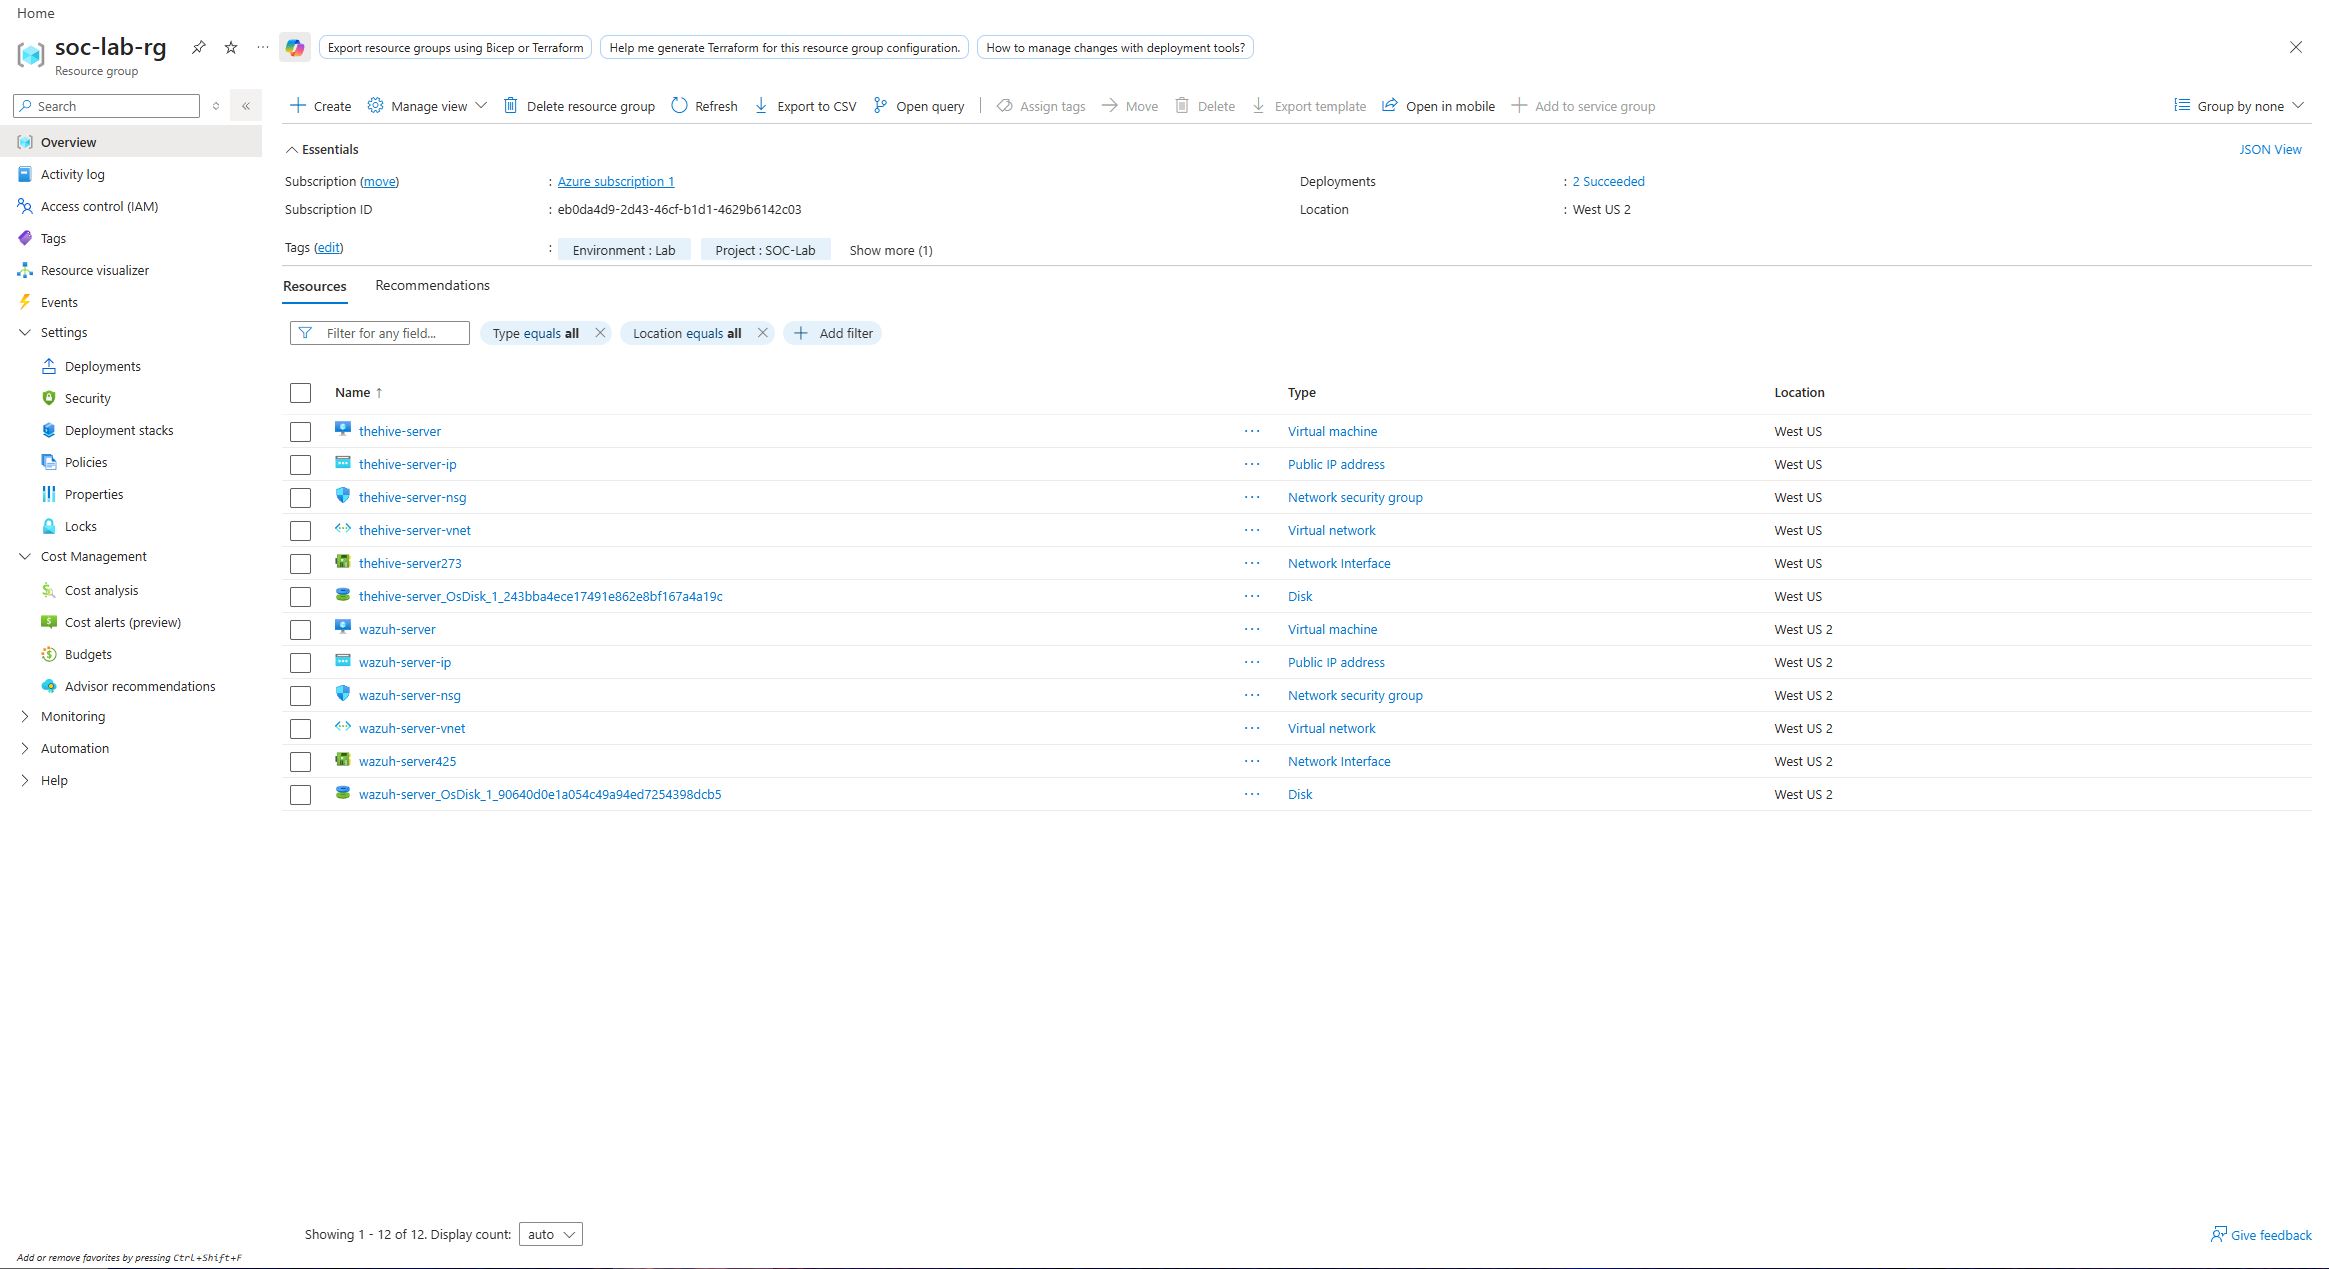Viewport: 2329px width, 1269px height.
Task: Open Locks under Settings
Action: (80, 526)
